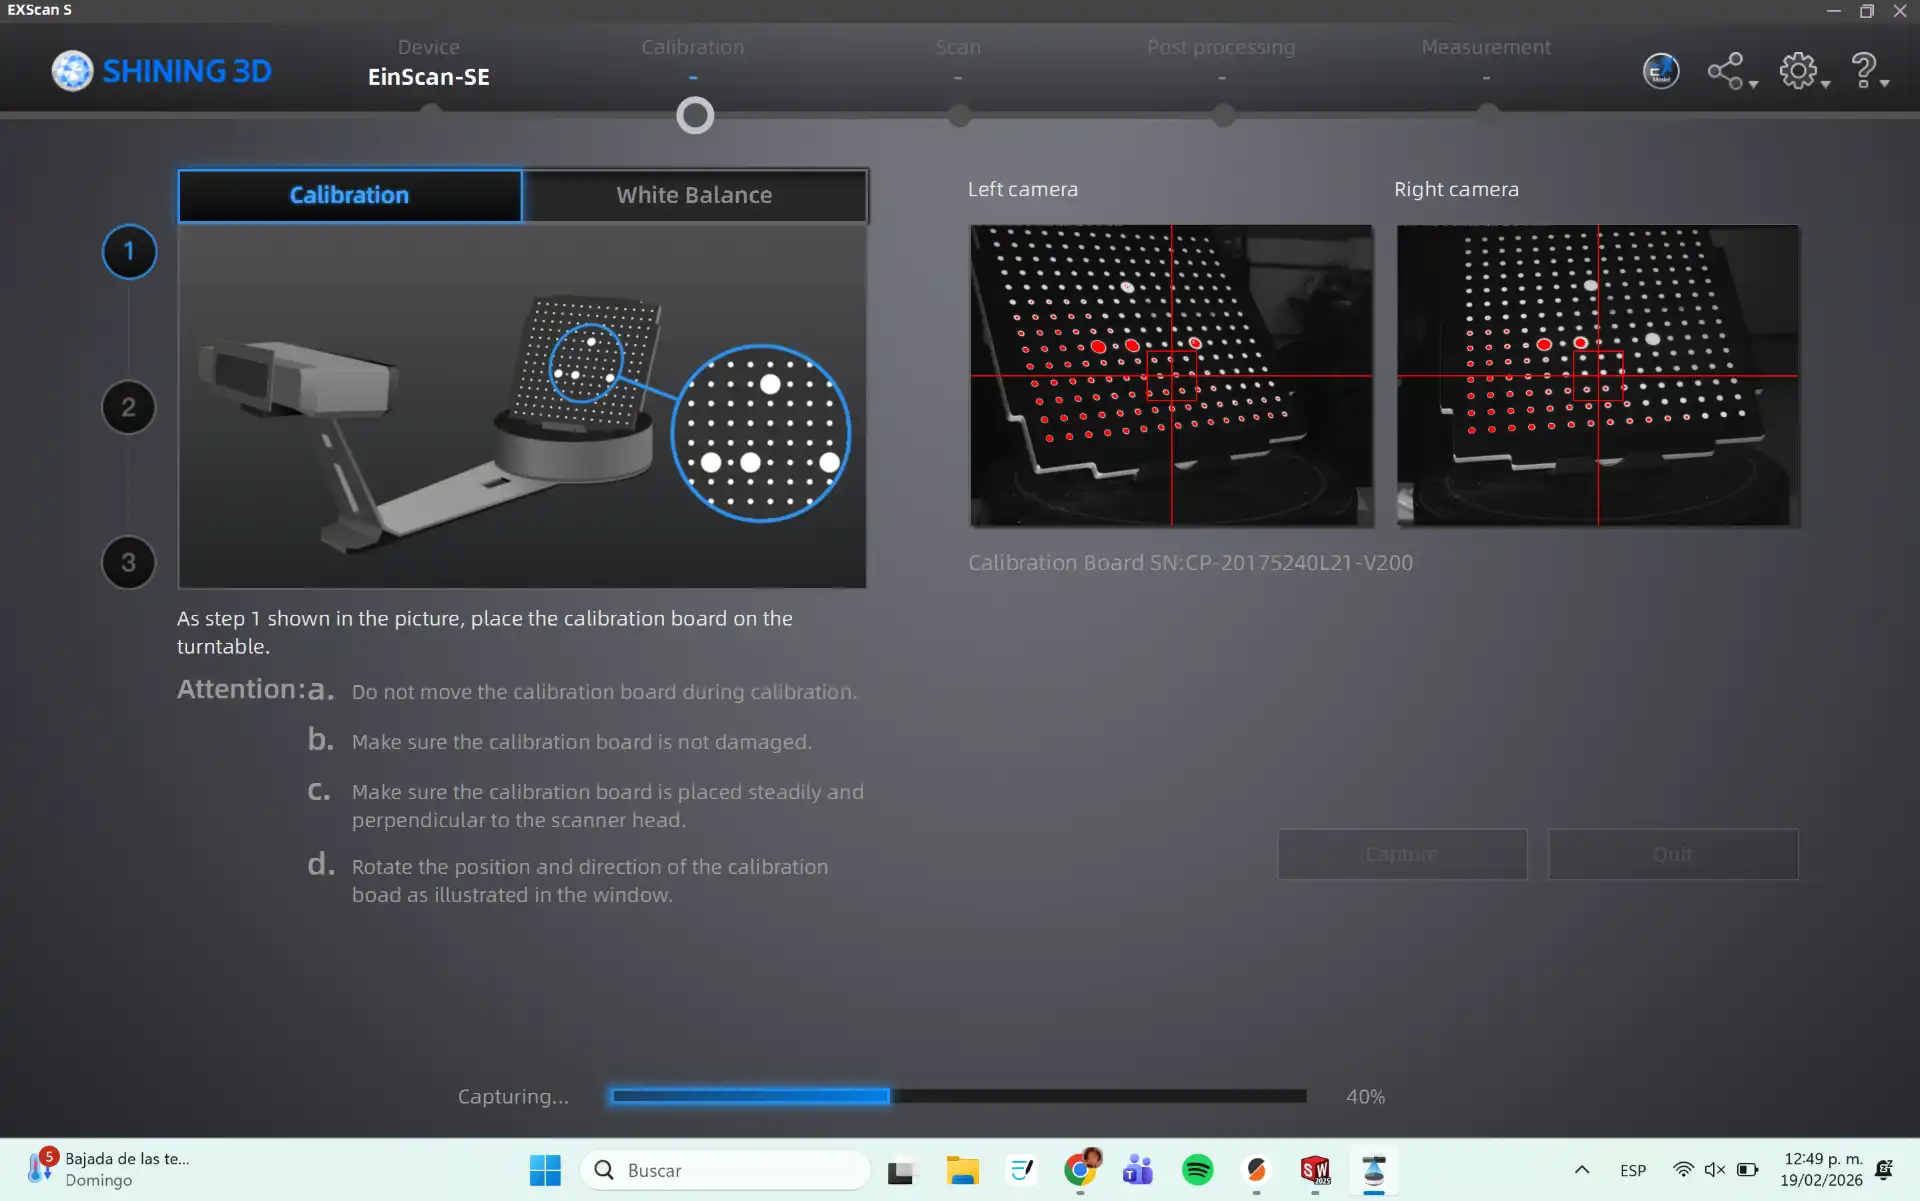Open File Explorer from taskbar

coord(962,1170)
